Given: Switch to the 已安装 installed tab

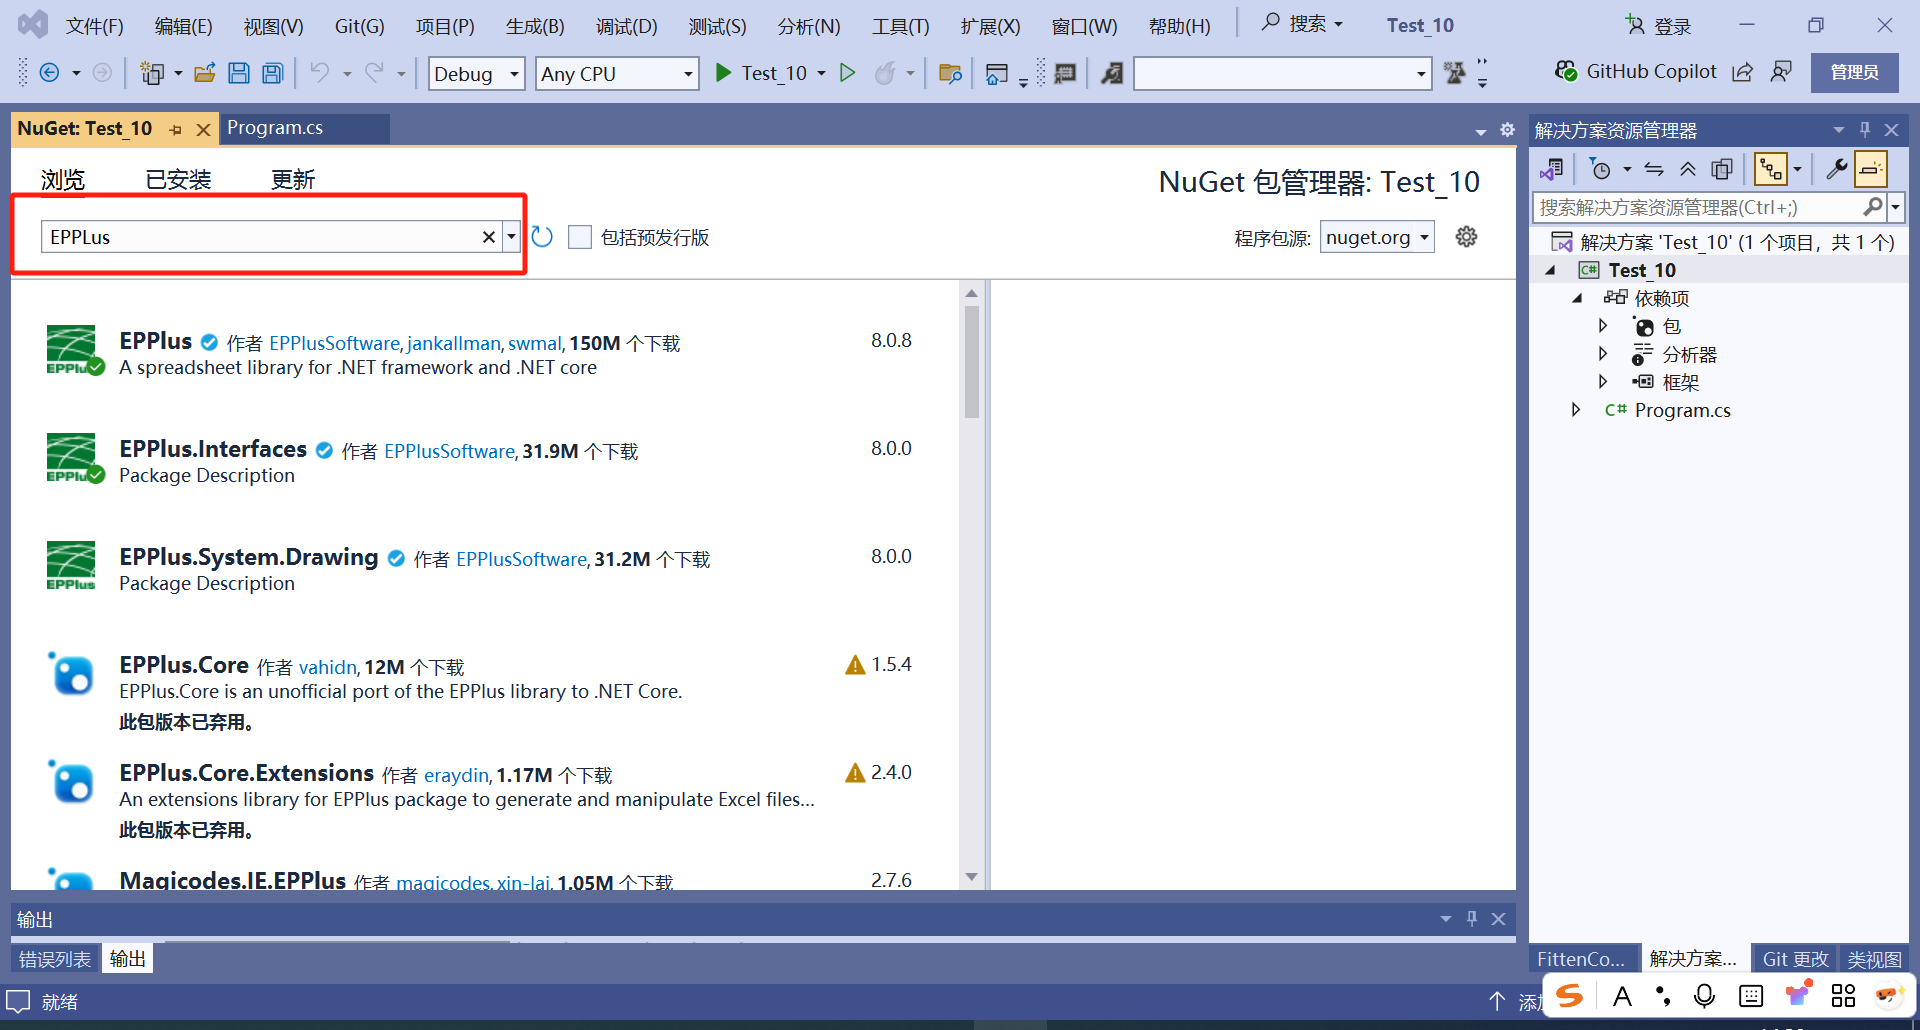Looking at the screenshot, I should click(178, 180).
